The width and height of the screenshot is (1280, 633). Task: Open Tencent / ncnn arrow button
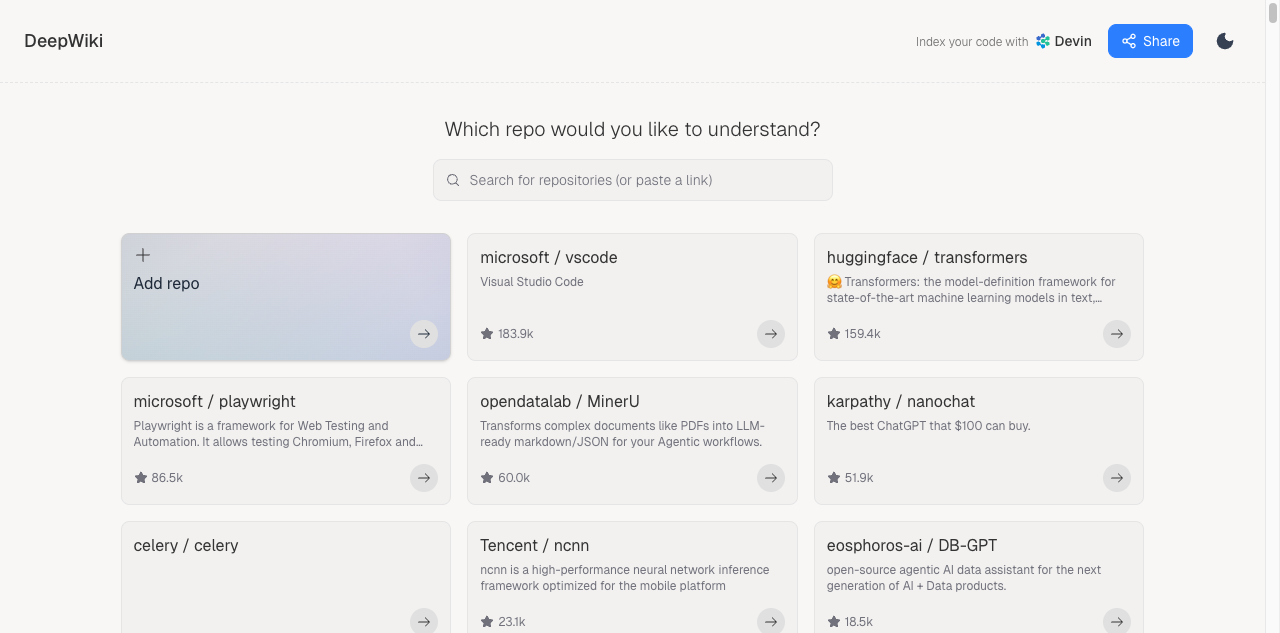[x=770, y=621]
